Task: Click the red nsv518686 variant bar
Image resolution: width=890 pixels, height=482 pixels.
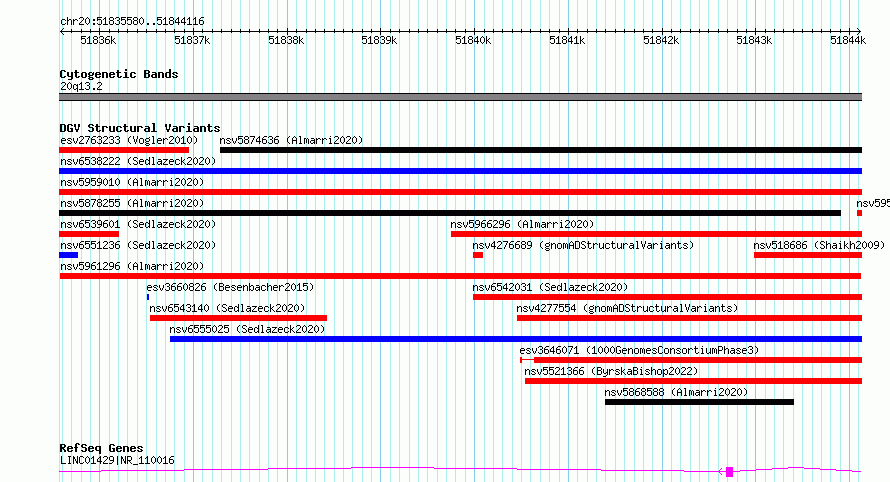Action: (x=808, y=255)
